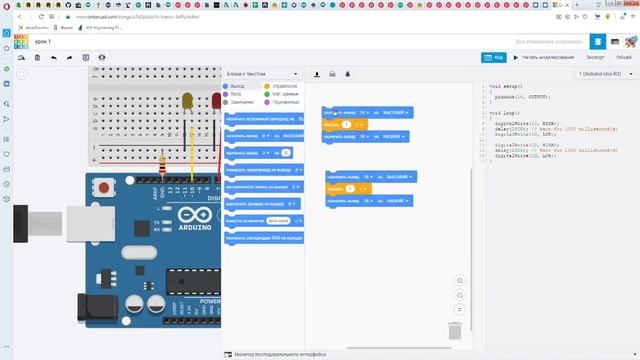Click the zoom-to-fit circle icon on the canvas
The height and width of the screenshot is (360, 640).
[x=22, y=74]
